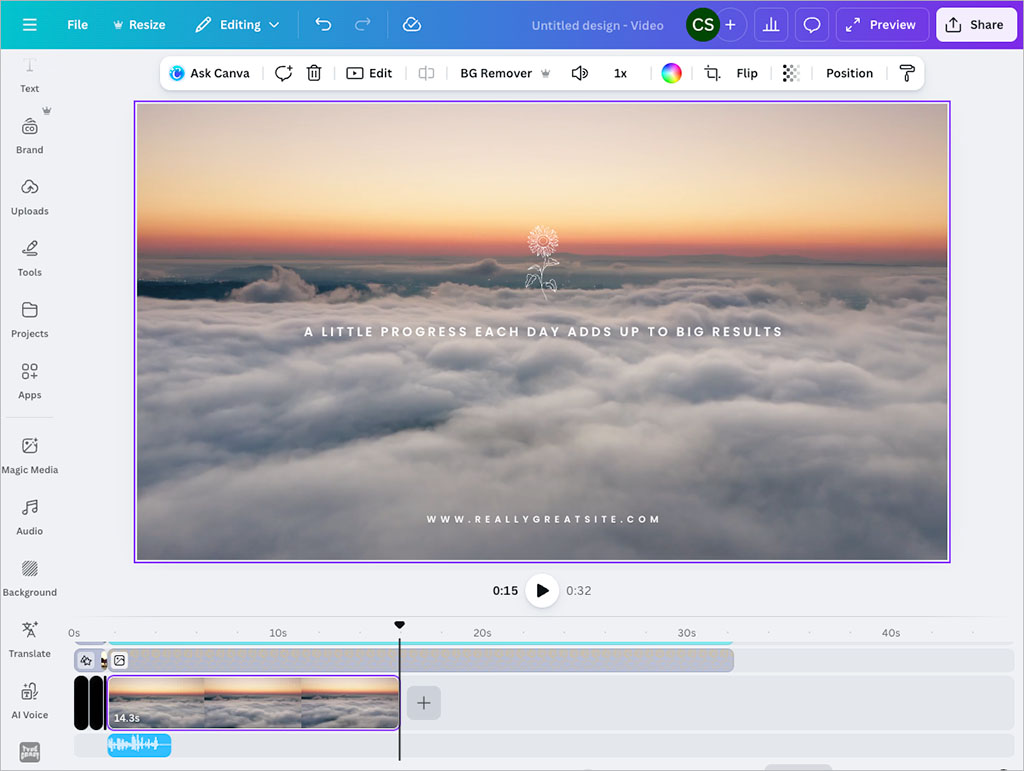Open the File menu
1024x771 pixels.
(x=77, y=24)
